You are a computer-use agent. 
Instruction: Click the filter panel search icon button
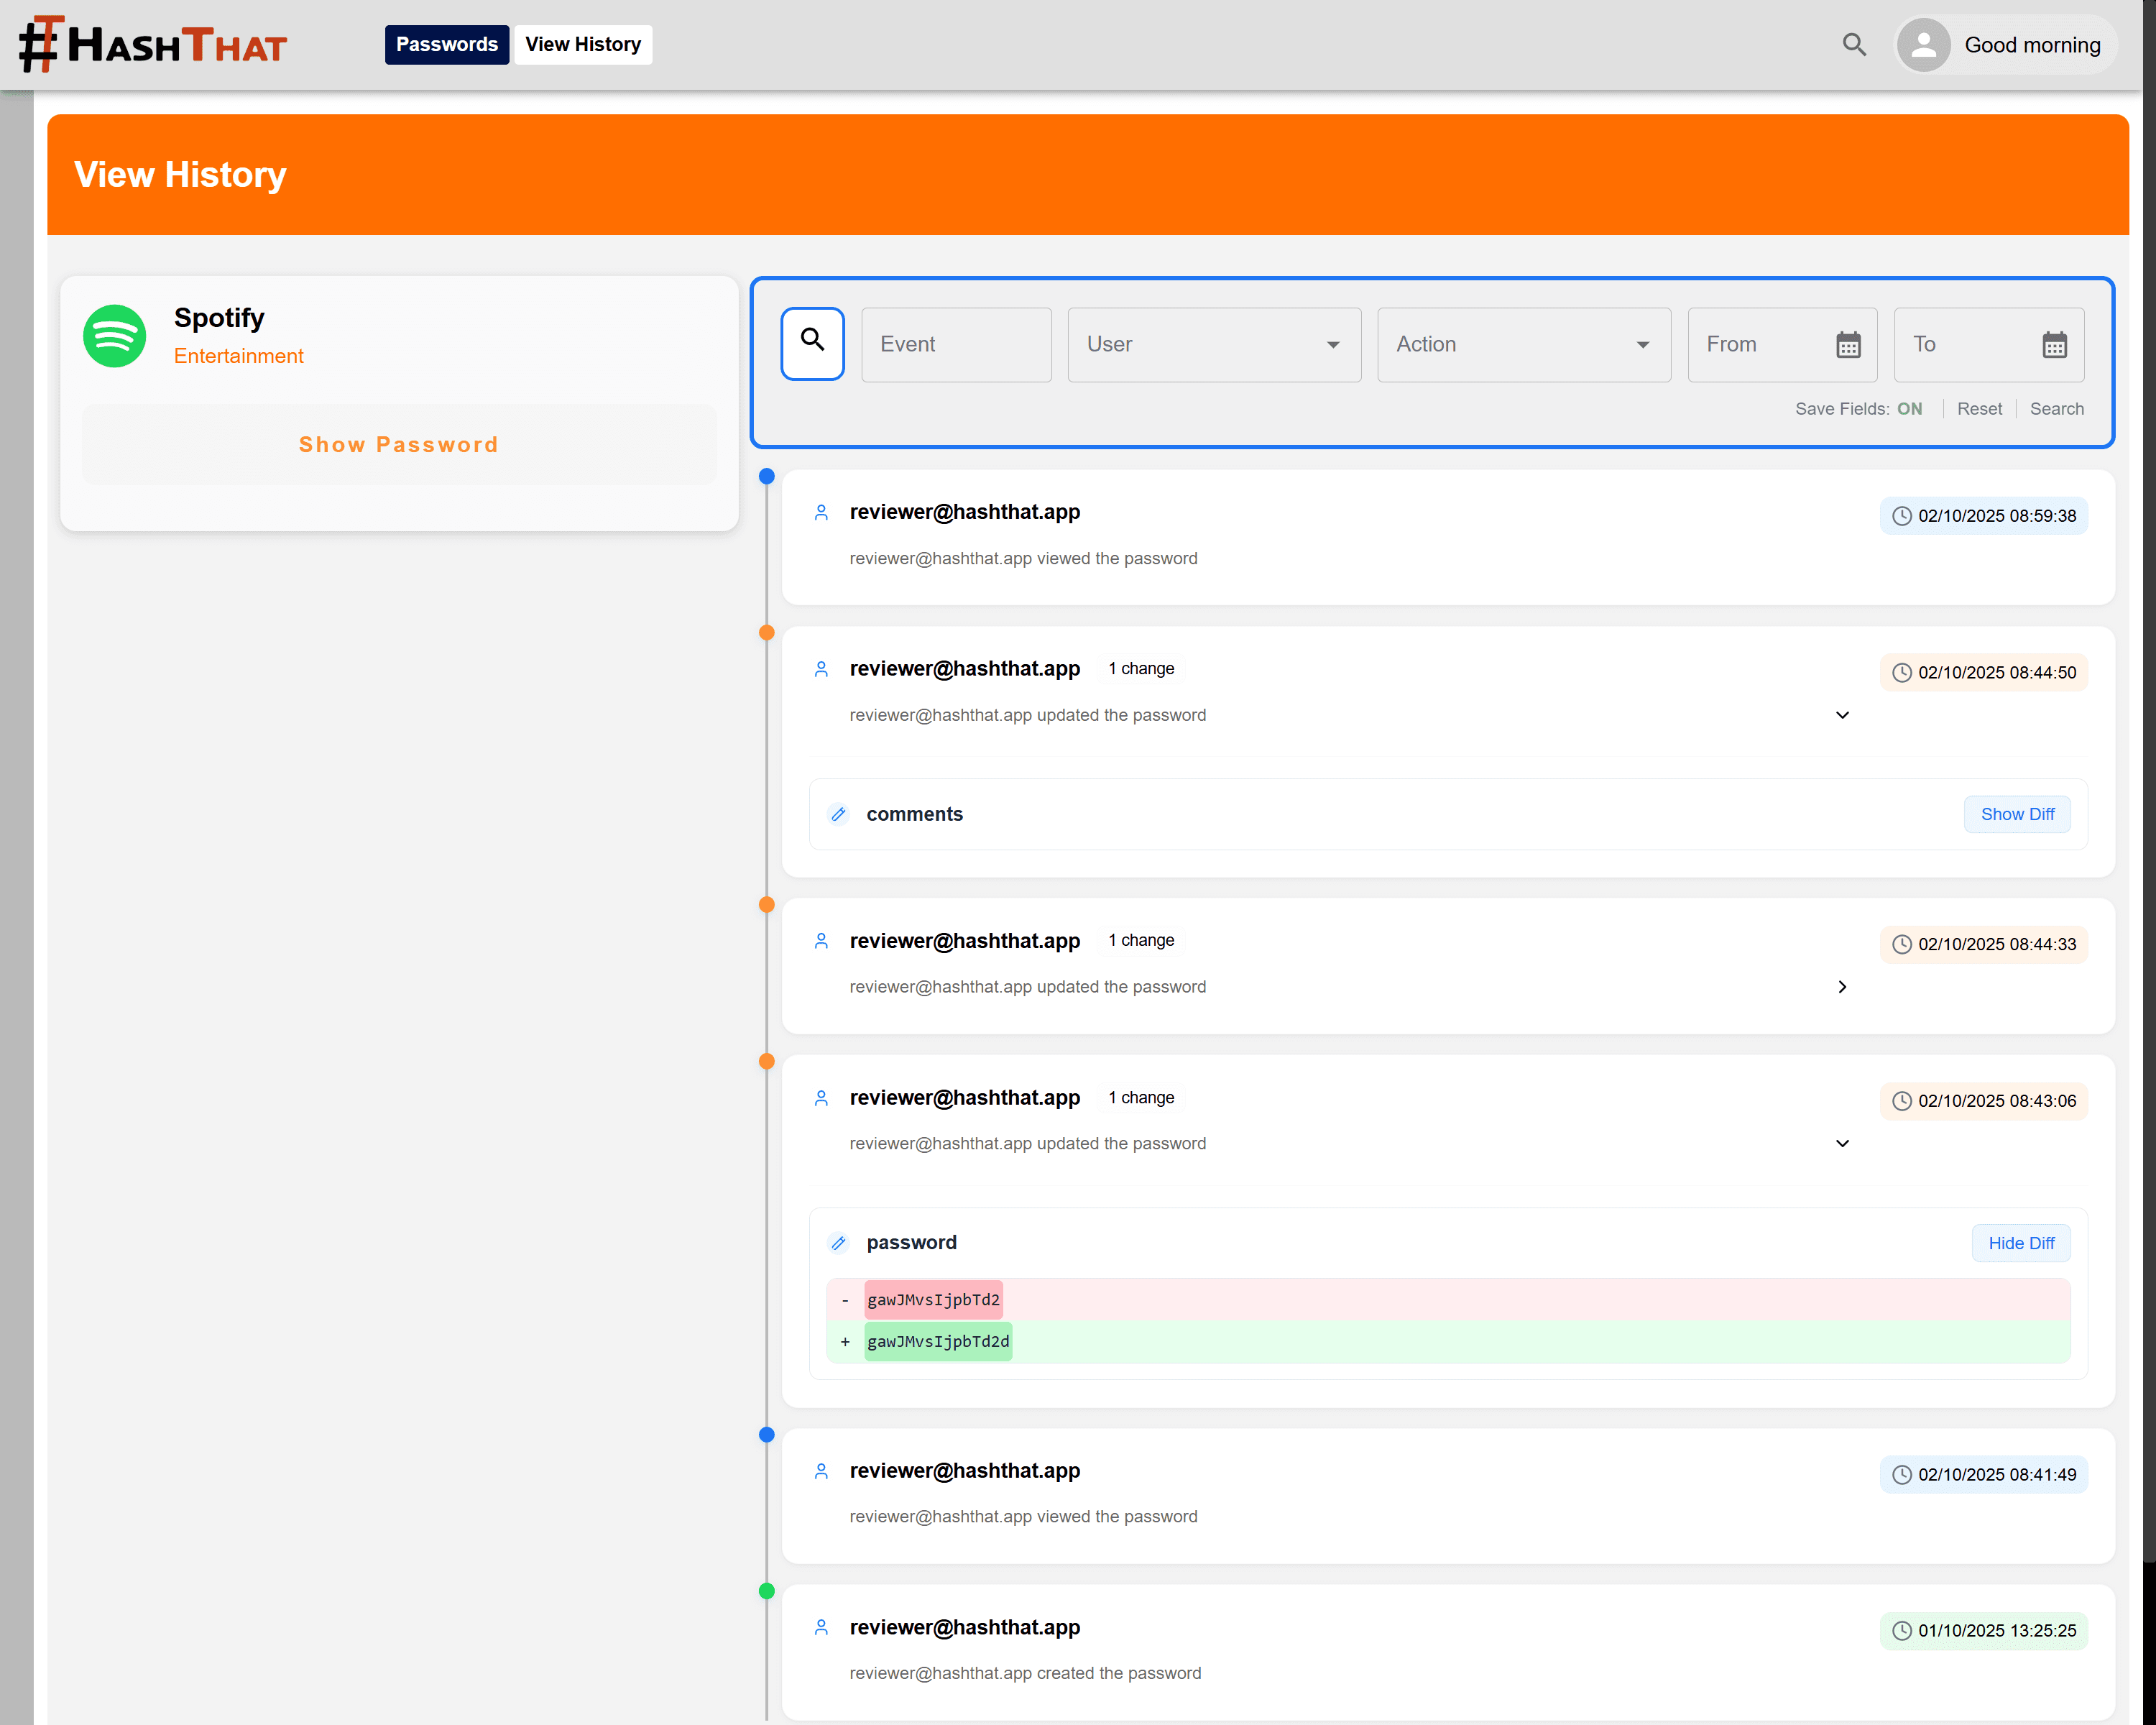pos(812,343)
